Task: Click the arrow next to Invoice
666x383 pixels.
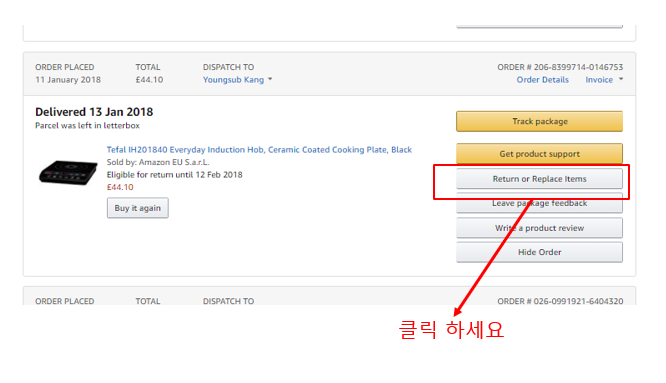Action: (x=621, y=79)
